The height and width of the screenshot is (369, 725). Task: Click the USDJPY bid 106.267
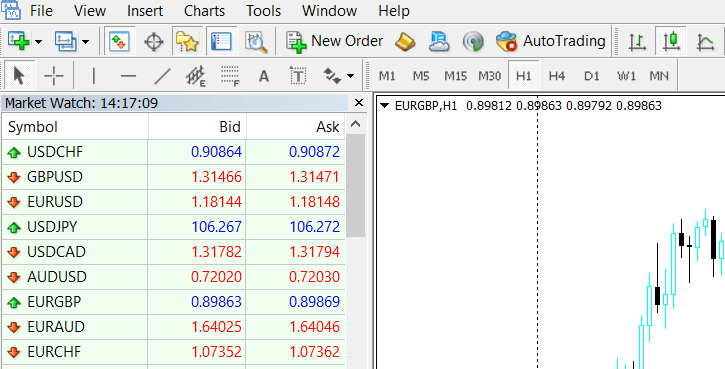216,227
